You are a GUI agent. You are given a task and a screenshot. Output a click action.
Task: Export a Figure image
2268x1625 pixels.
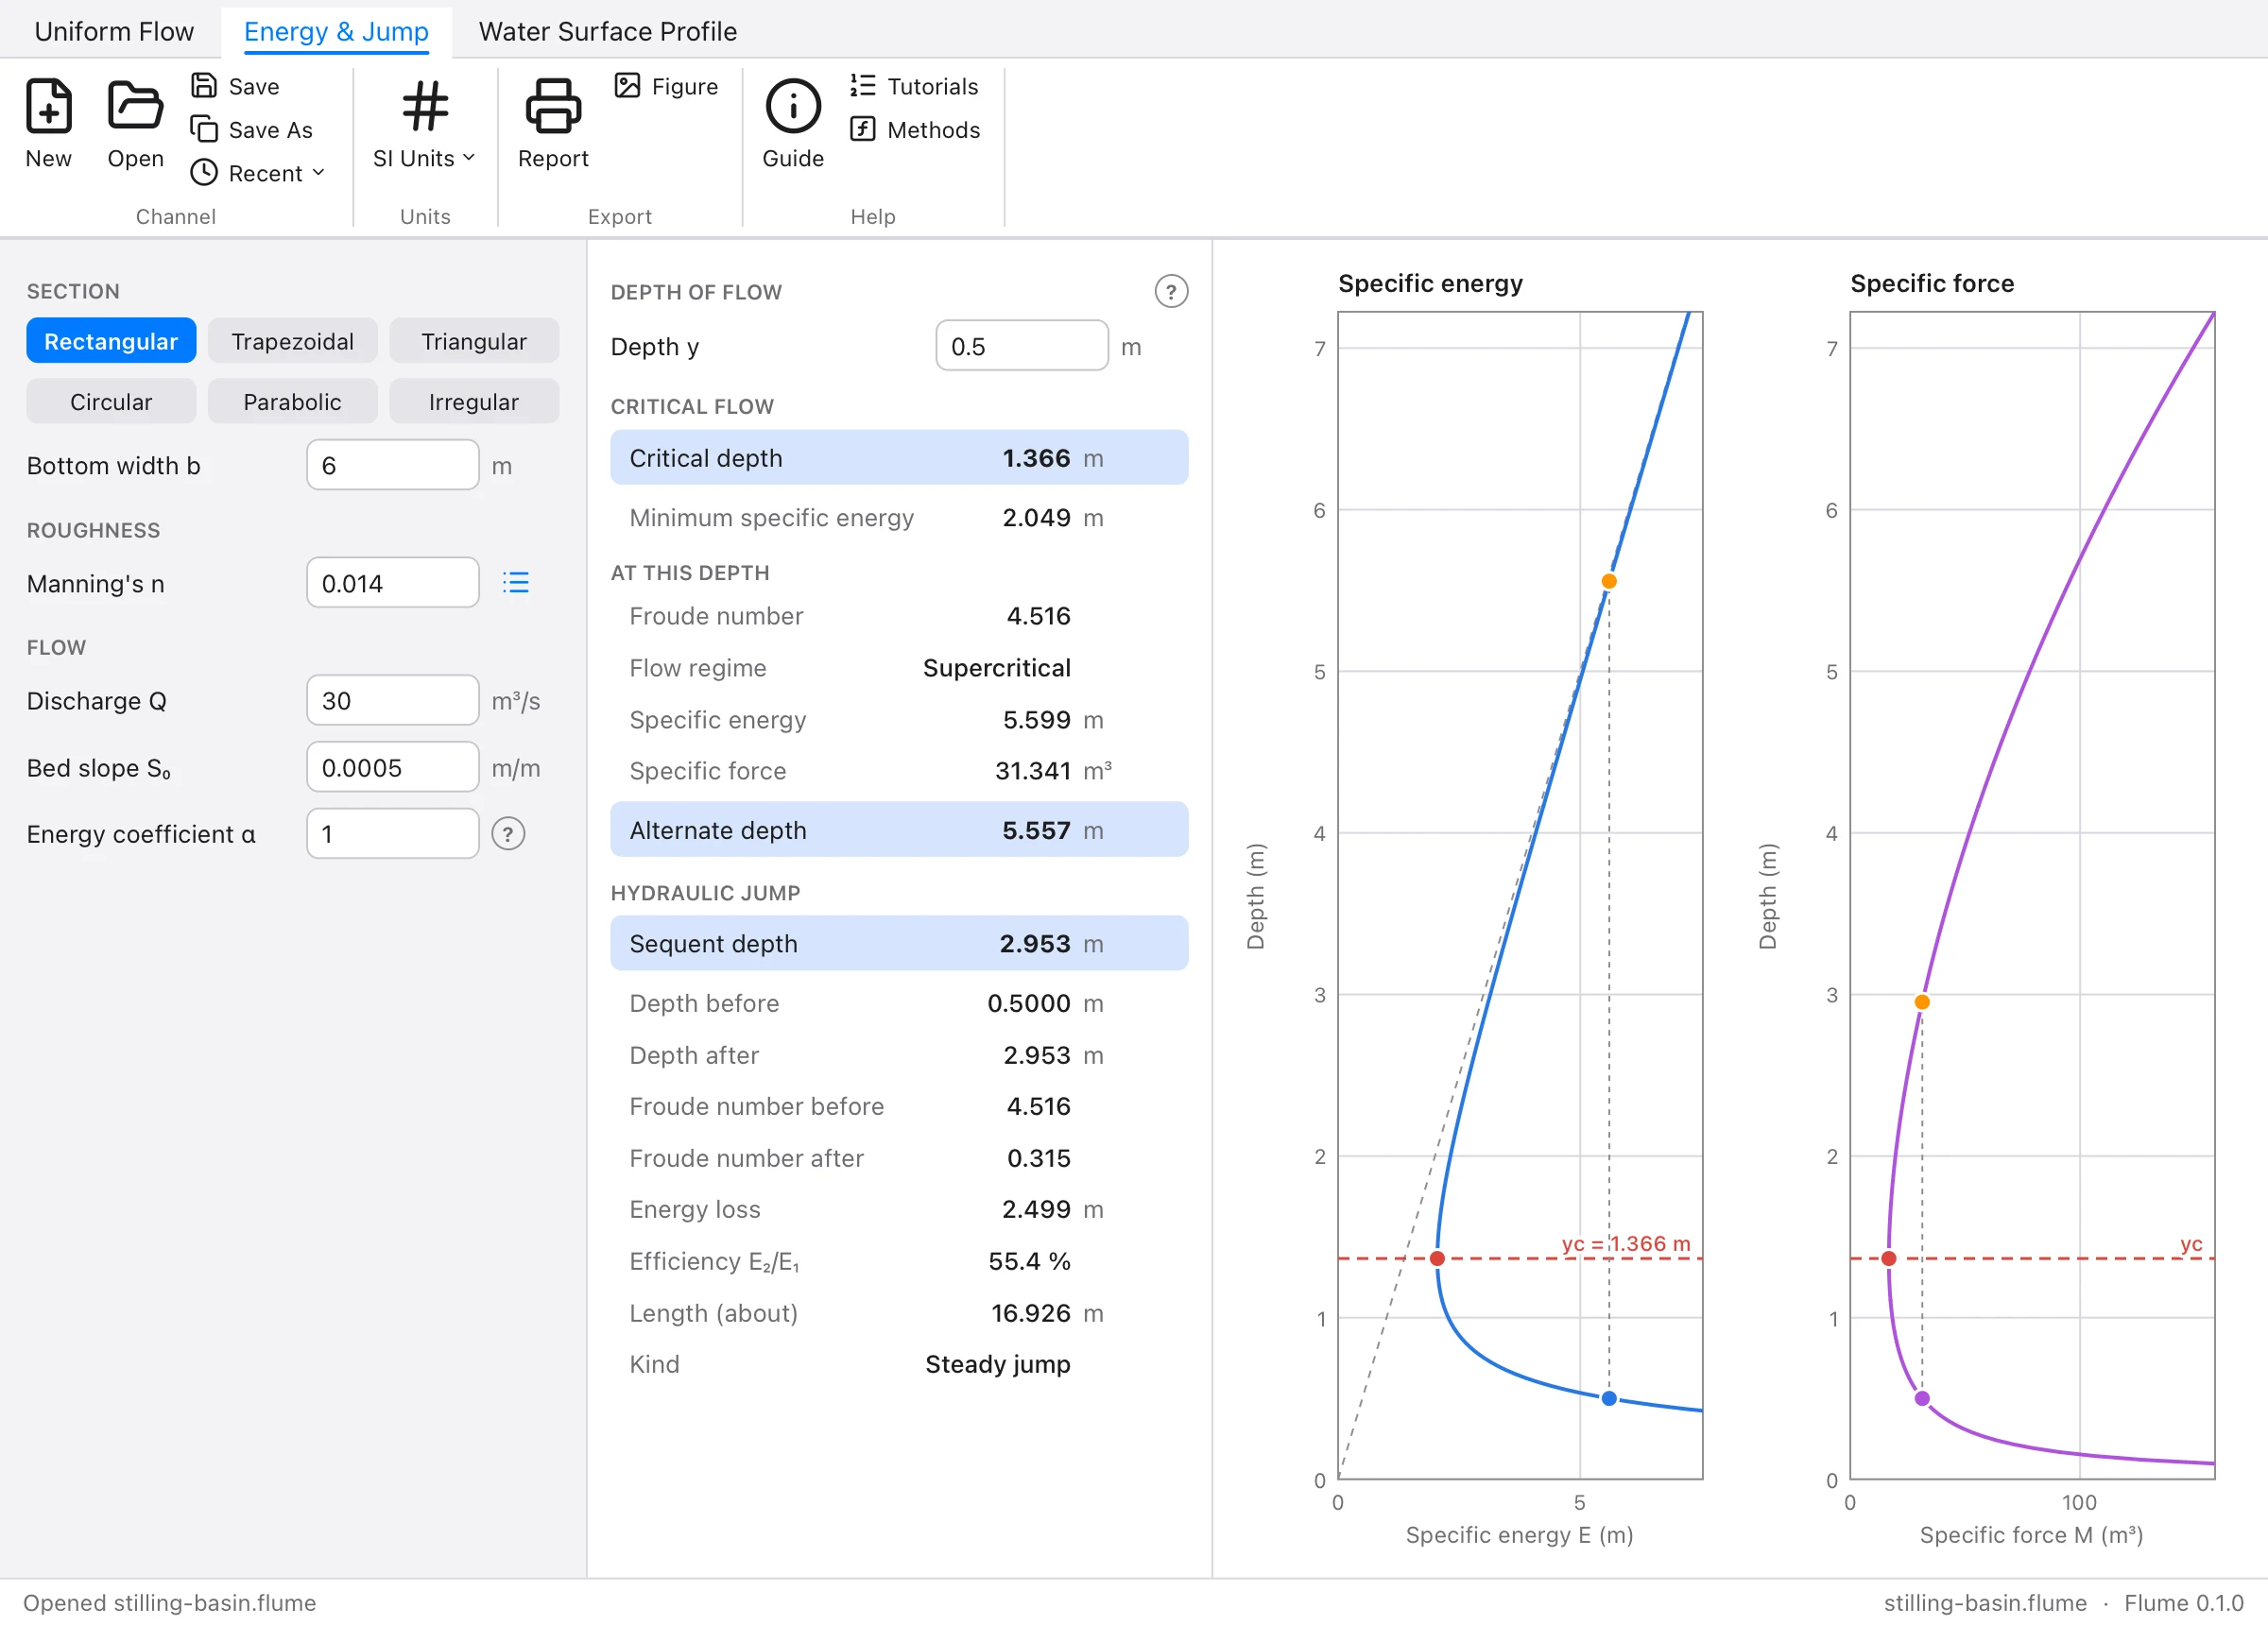pyautogui.click(x=666, y=86)
